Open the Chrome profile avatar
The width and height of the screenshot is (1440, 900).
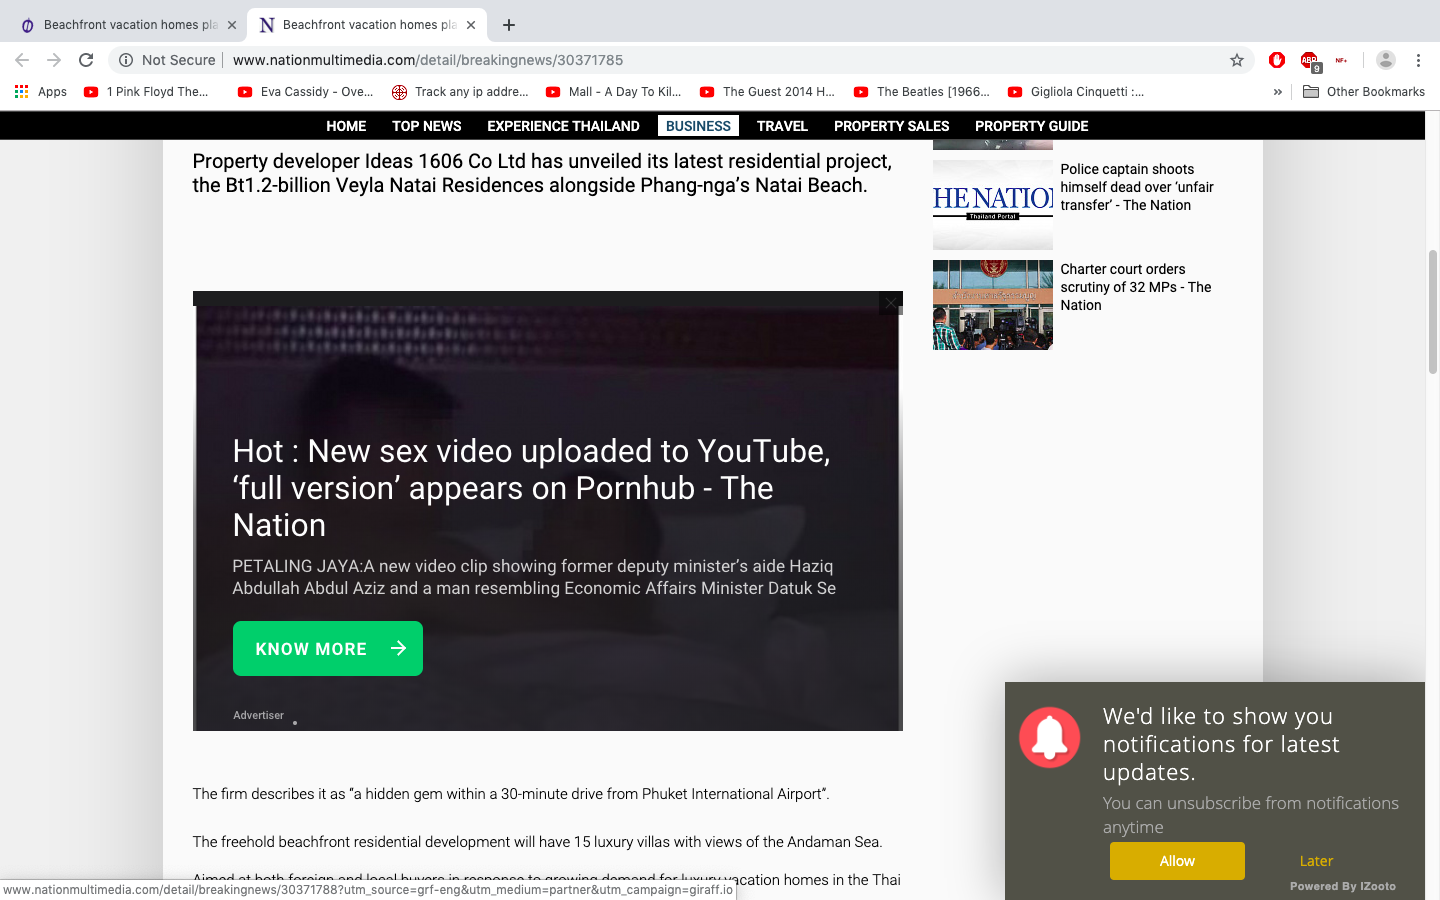[1386, 60]
